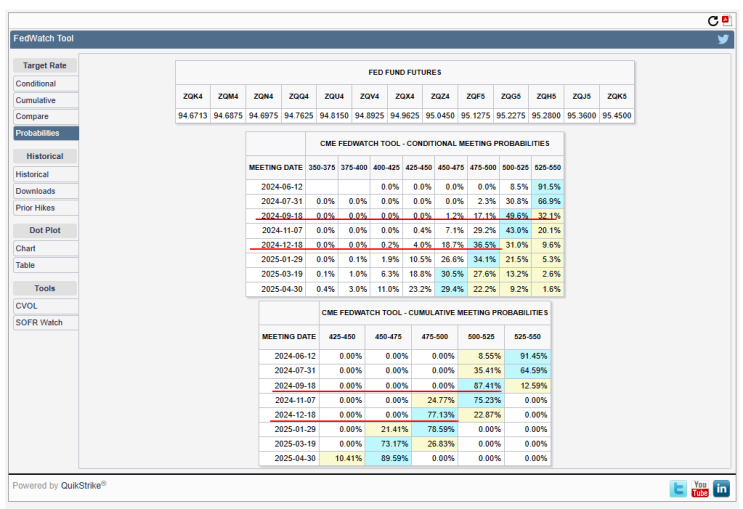Image resolution: width=743 pixels, height=509 pixels.
Task: Open the Downloads sidebar item
Action: click(x=46, y=191)
